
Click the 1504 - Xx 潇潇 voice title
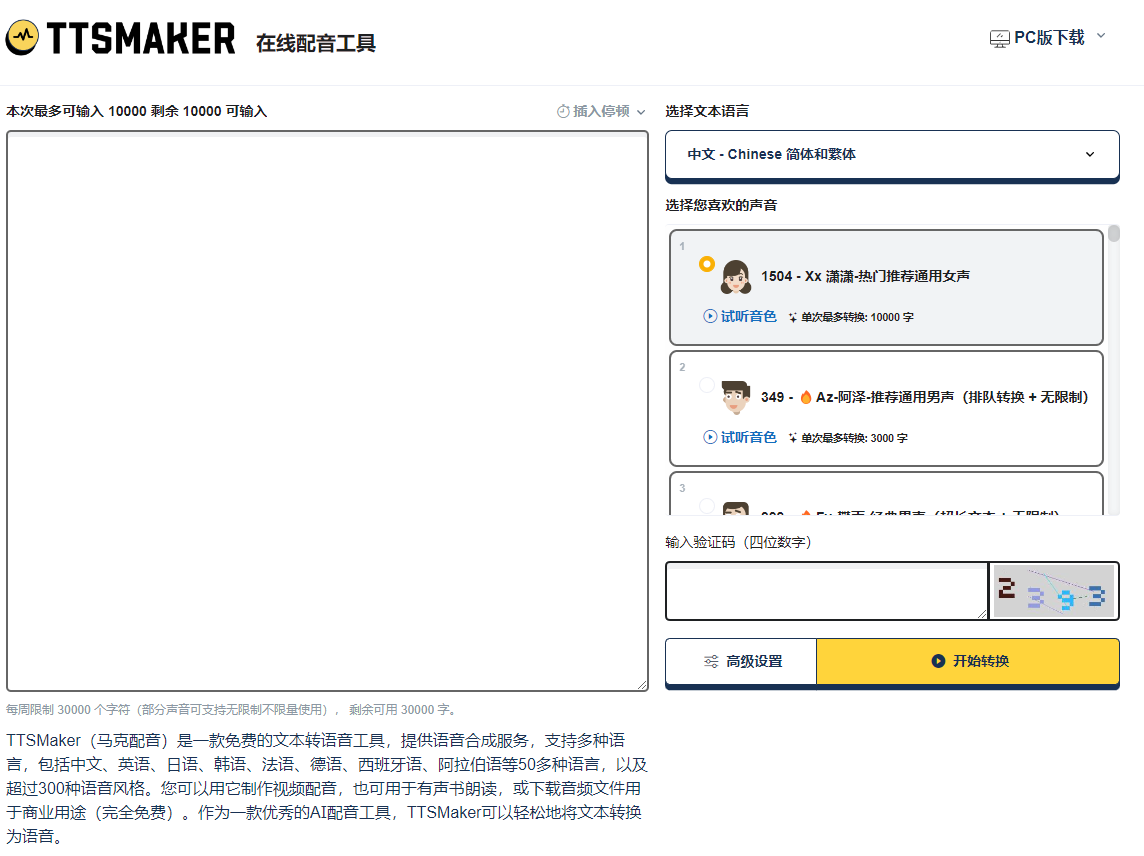(x=865, y=276)
